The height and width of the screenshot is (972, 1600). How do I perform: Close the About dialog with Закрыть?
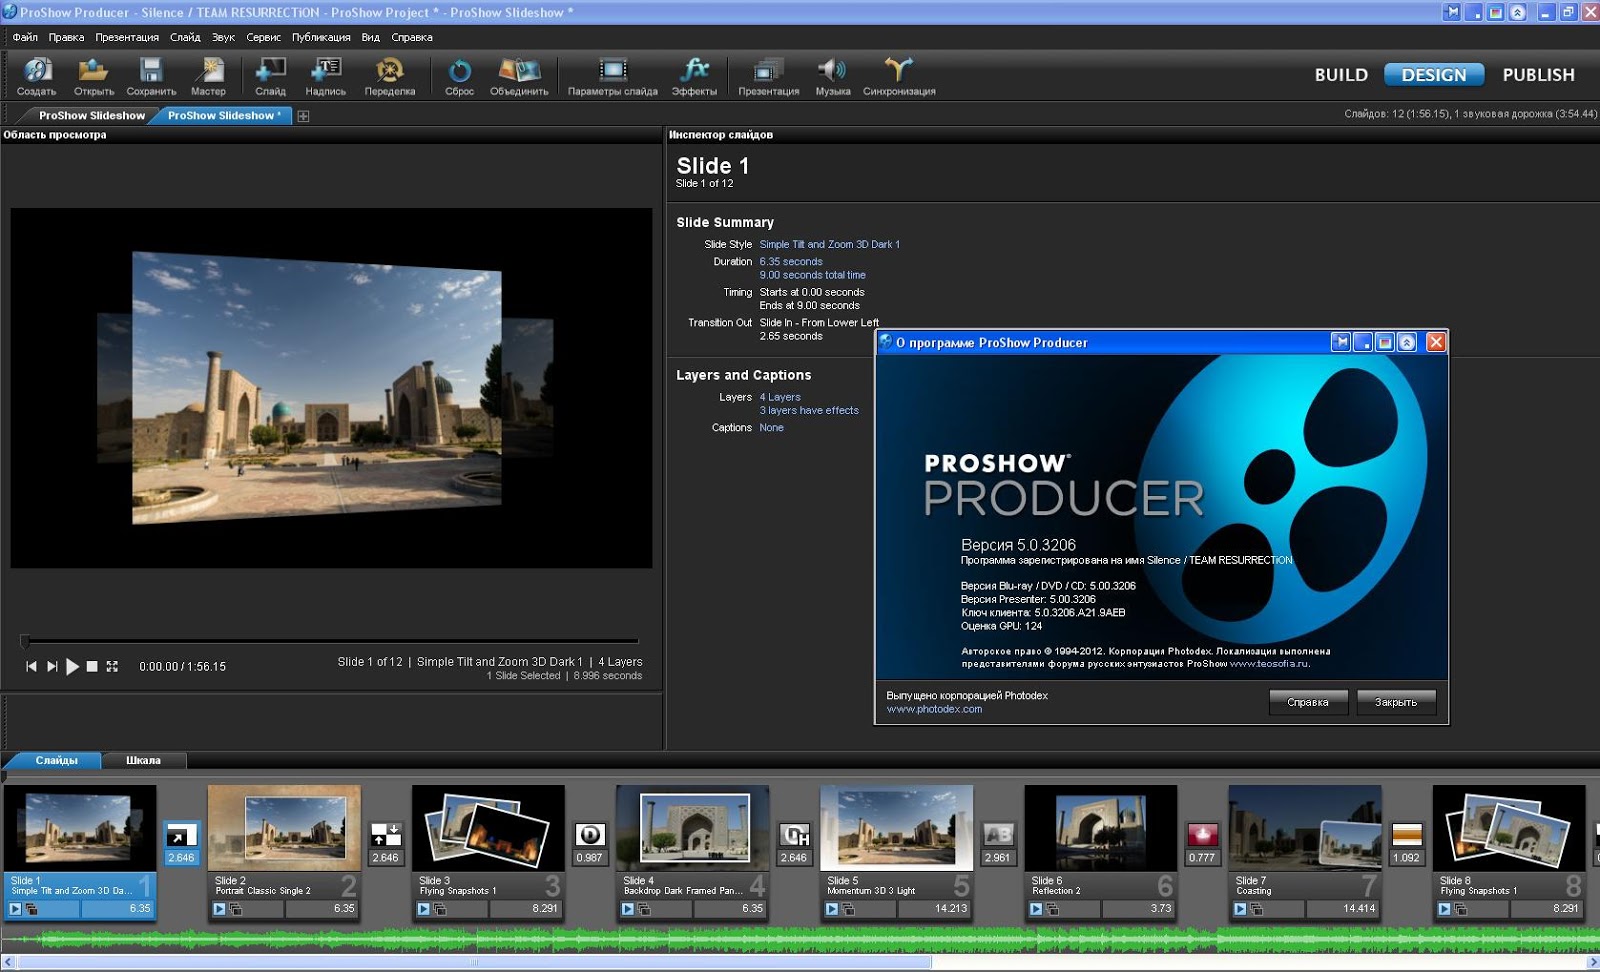[x=1396, y=702]
